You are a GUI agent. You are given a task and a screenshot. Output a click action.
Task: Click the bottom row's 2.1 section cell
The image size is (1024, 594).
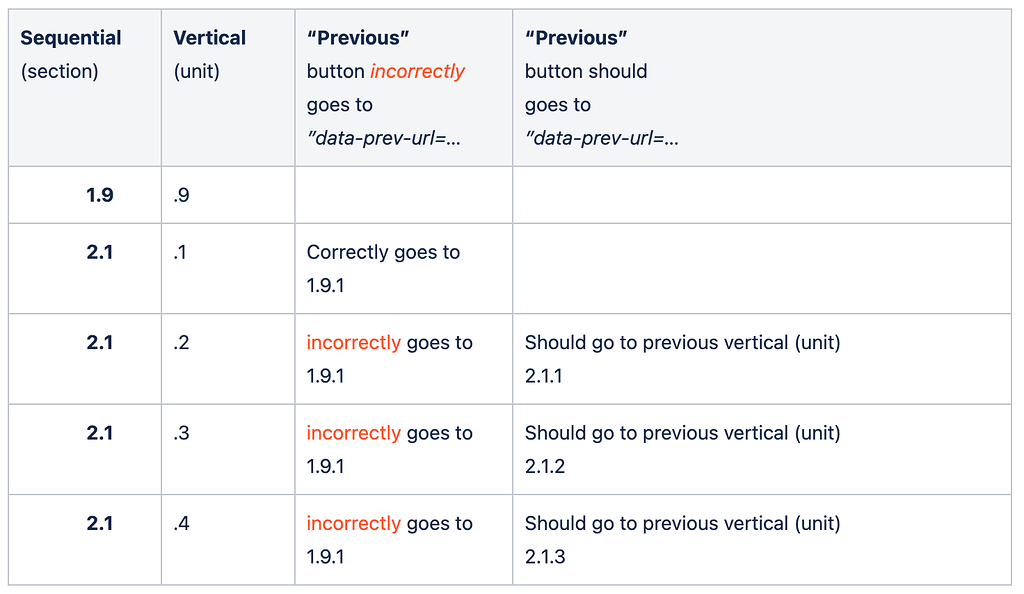pos(99,523)
